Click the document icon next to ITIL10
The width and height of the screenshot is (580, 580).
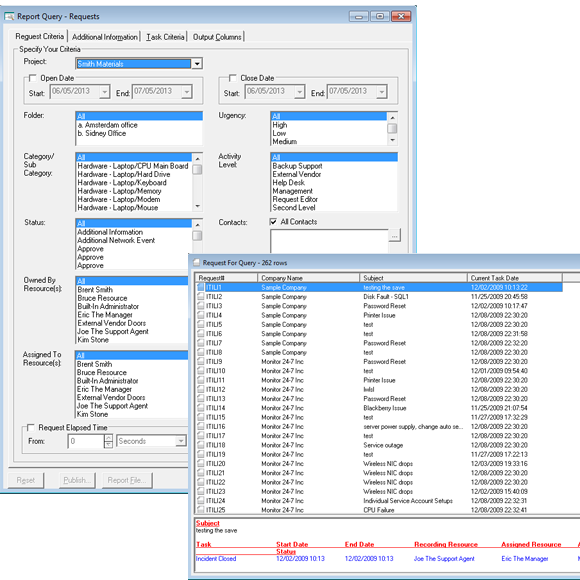pos(200,371)
